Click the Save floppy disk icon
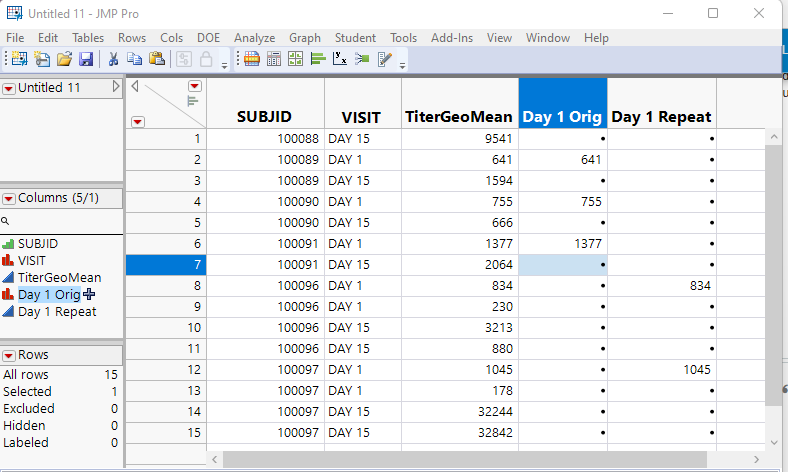 tap(86, 59)
